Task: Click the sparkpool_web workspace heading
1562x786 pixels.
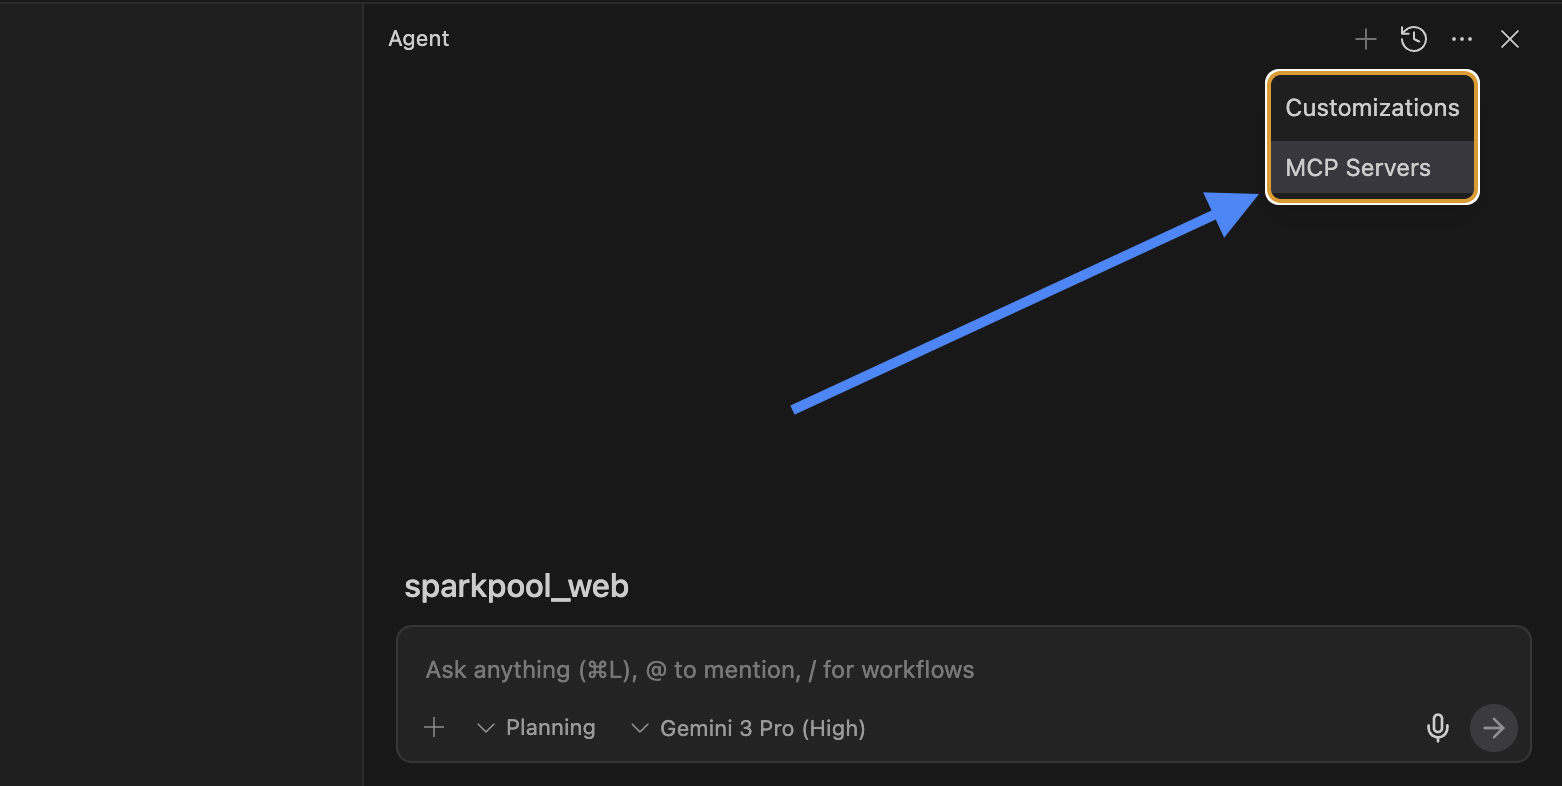Action: click(x=516, y=586)
